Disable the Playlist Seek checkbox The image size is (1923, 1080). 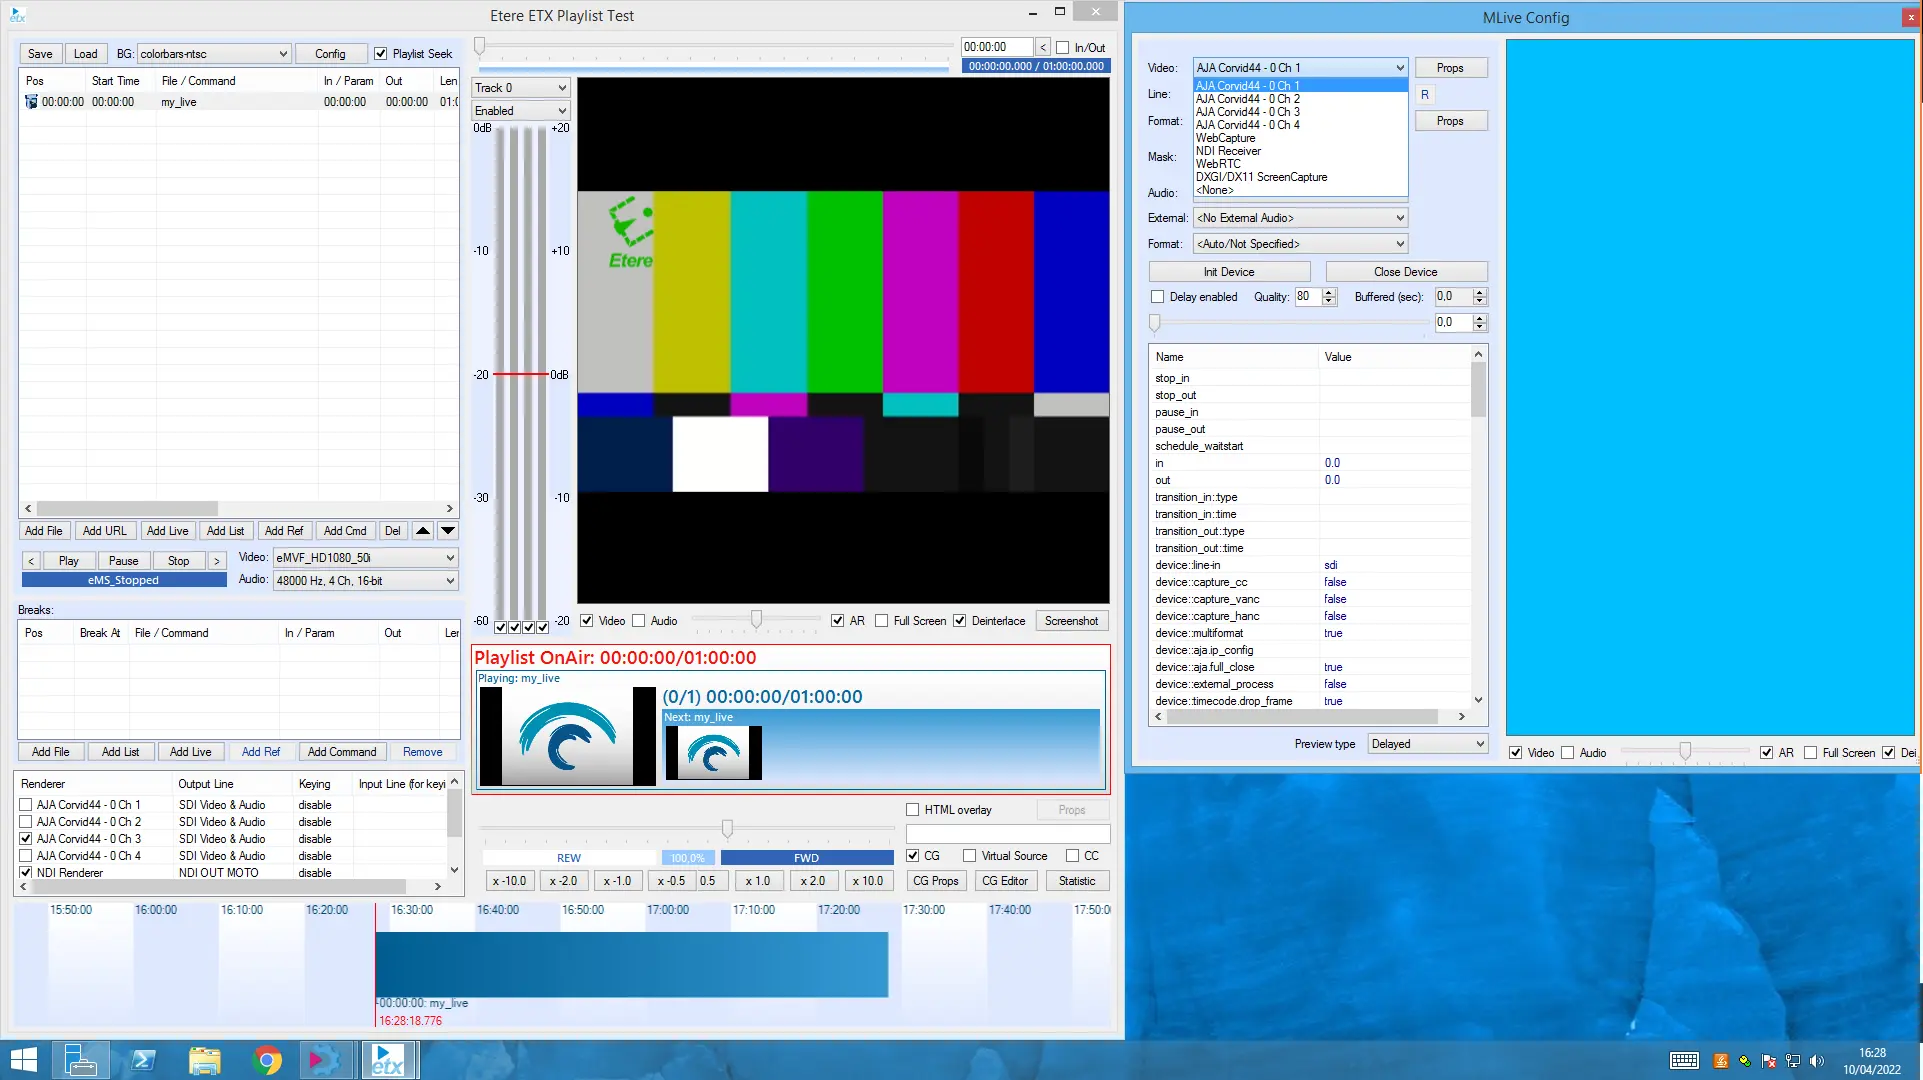click(x=380, y=54)
